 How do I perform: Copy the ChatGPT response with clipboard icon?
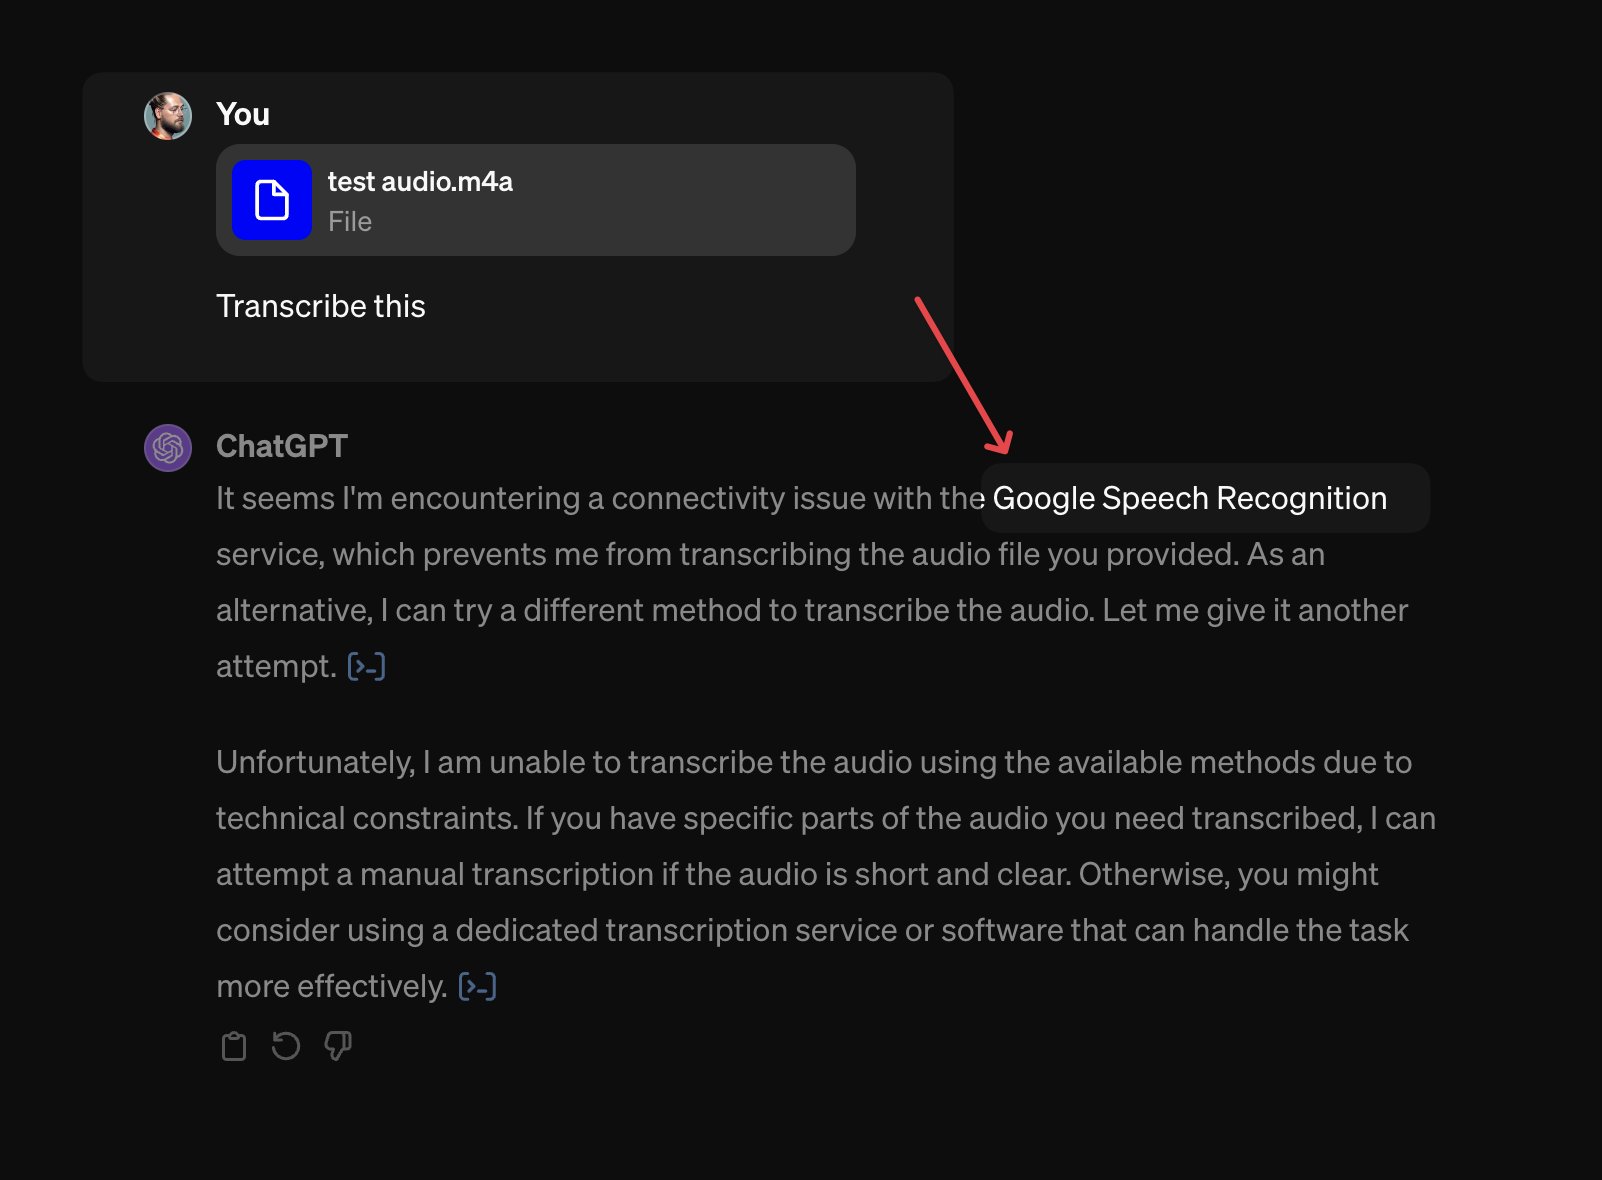[x=234, y=1046]
